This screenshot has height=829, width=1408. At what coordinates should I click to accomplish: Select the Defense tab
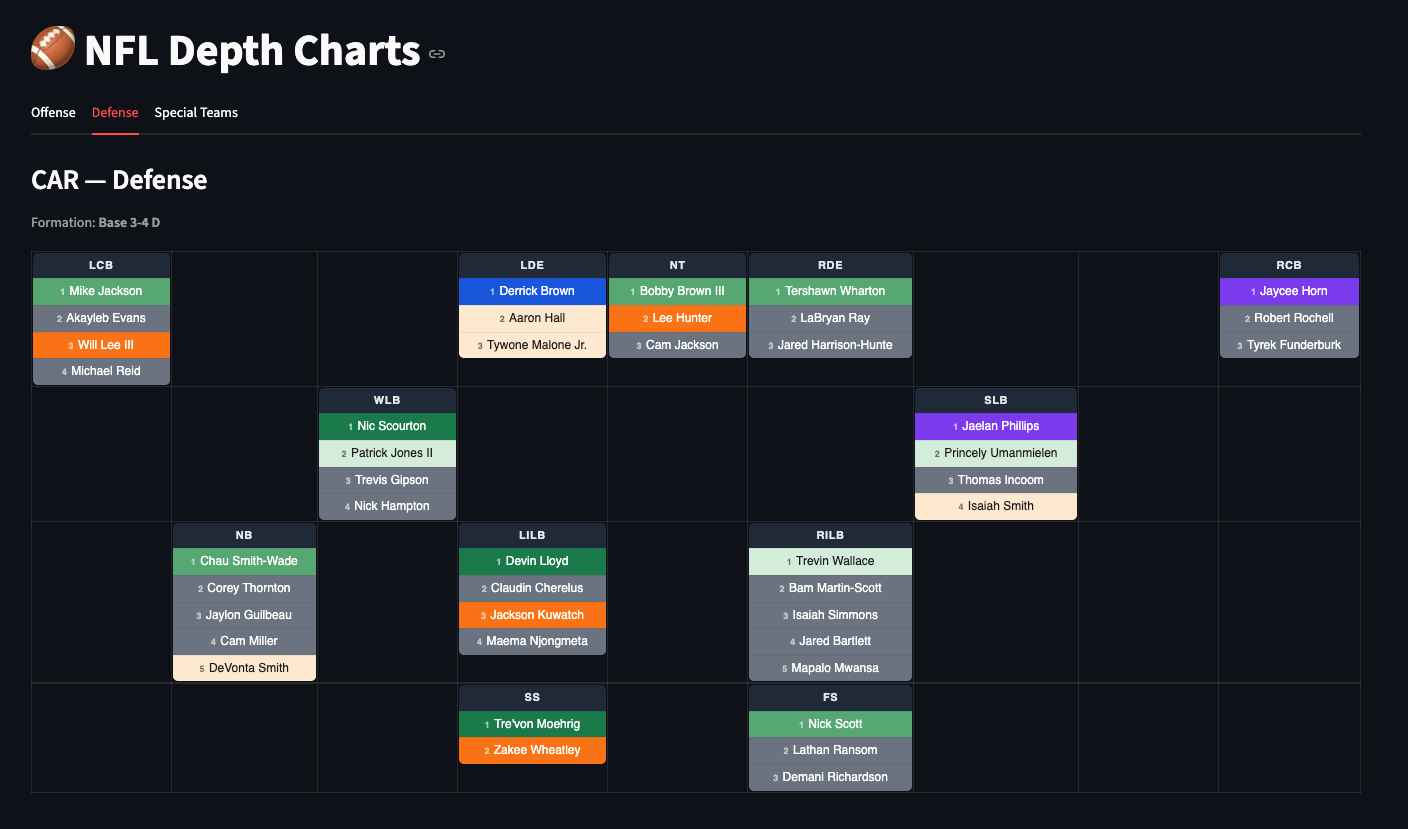[x=115, y=112]
